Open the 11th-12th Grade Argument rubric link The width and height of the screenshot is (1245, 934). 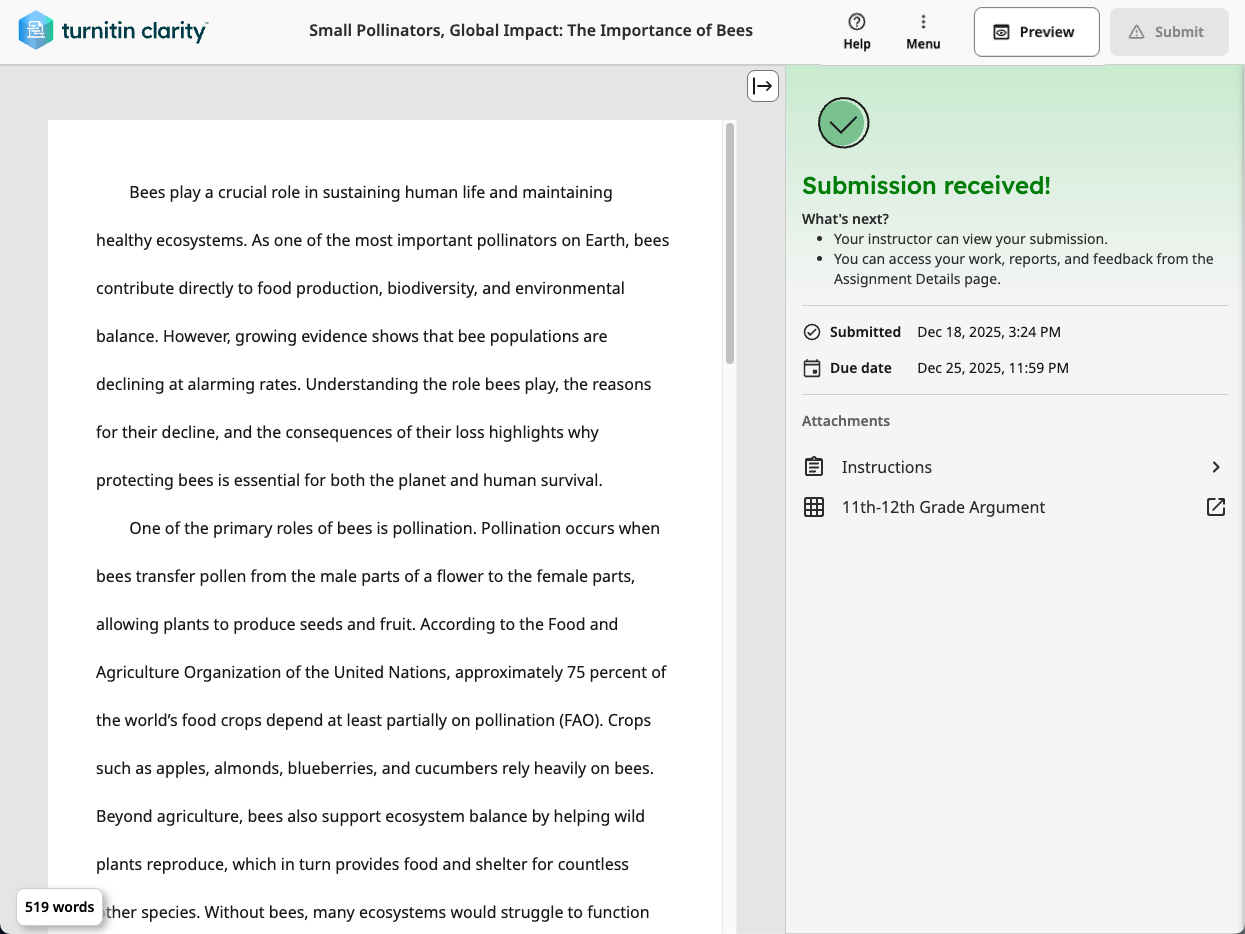(943, 507)
